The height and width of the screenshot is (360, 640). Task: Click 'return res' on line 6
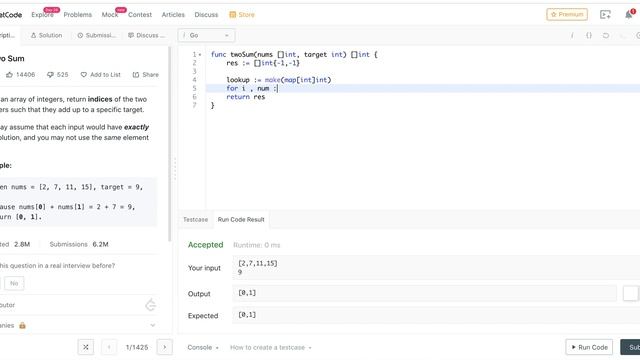pos(246,97)
